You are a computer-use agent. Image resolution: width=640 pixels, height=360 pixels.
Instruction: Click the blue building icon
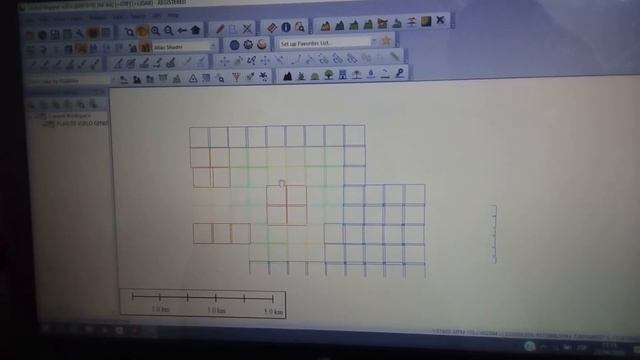click(x=342, y=74)
